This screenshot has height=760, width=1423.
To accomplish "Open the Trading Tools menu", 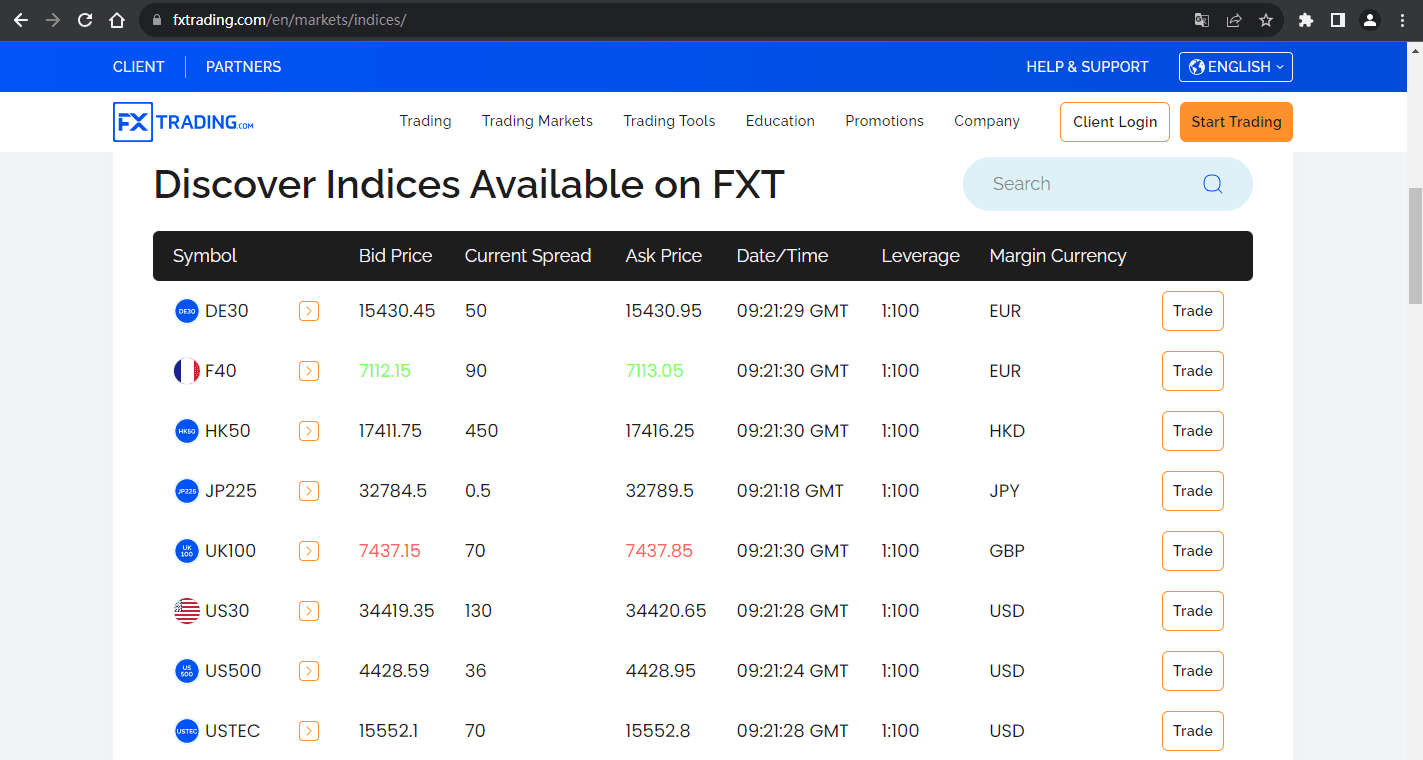I will (x=669, y=121).
